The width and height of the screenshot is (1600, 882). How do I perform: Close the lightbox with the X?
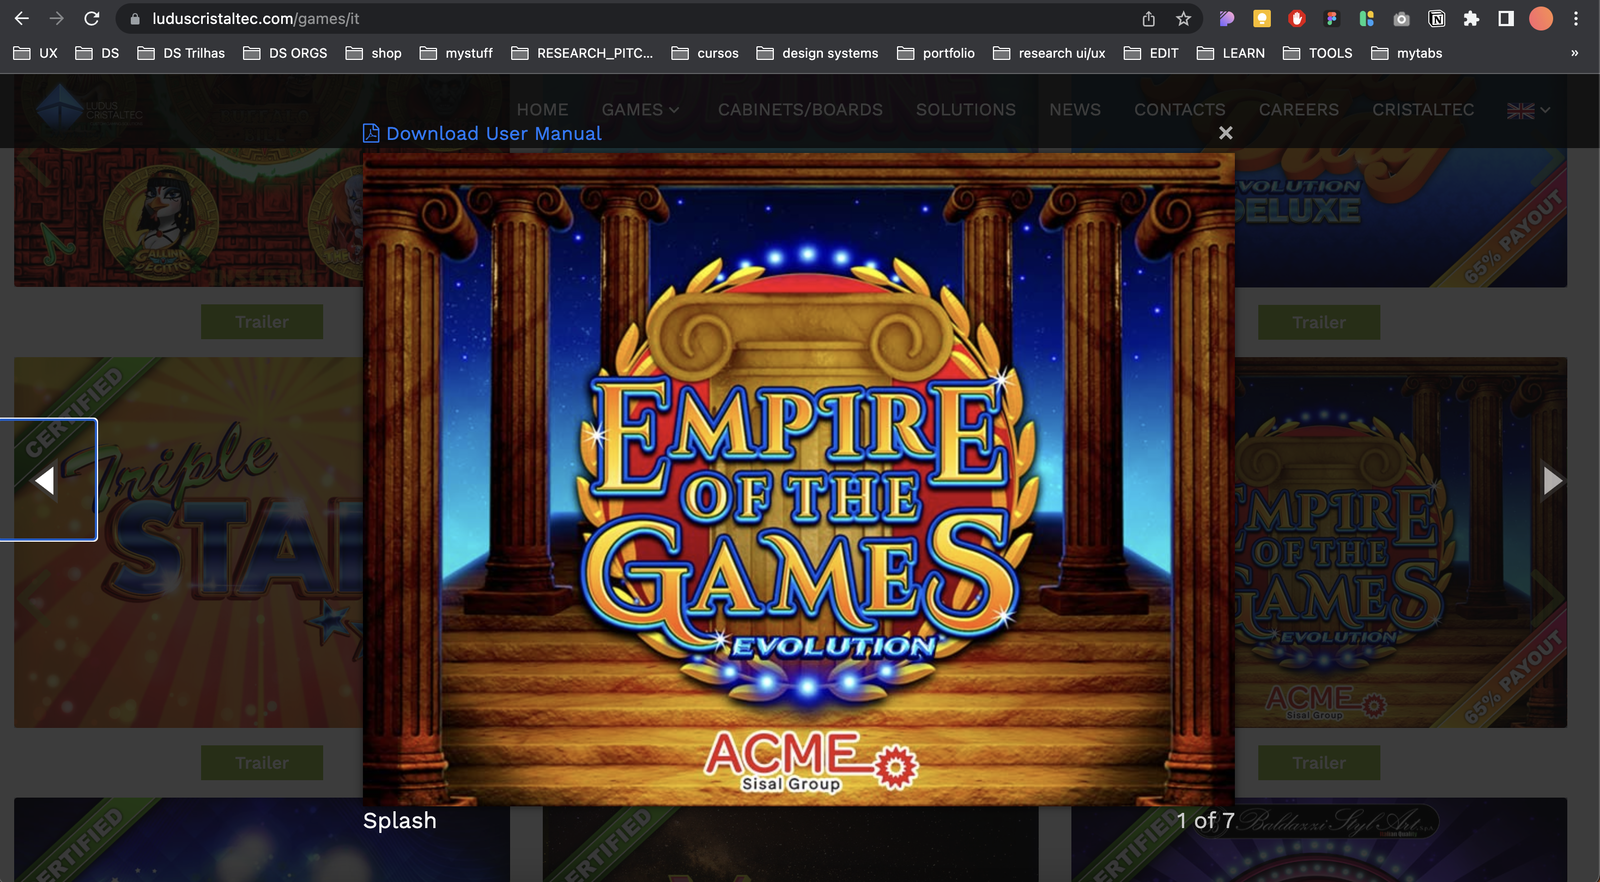point(1225,132)
